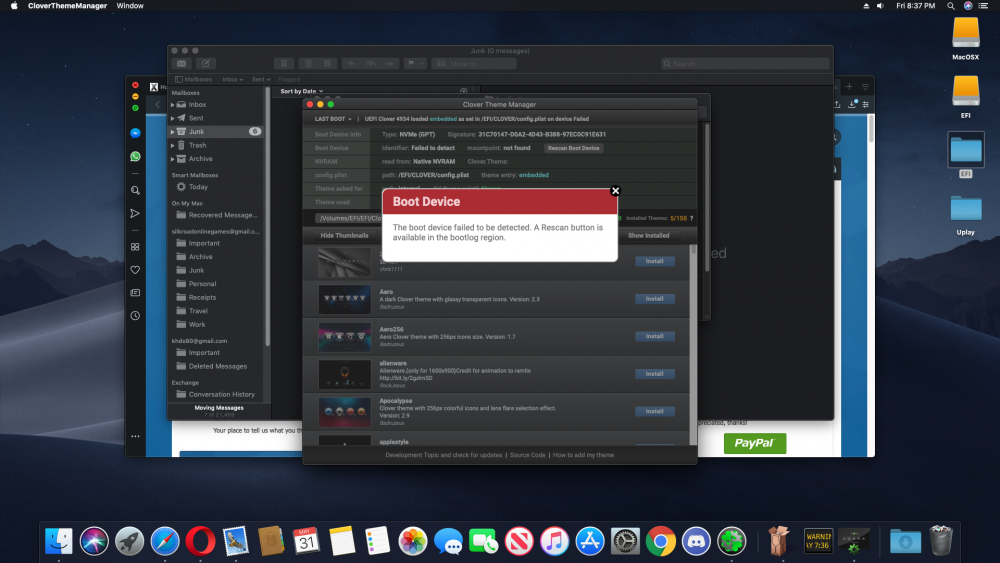
Task: Click the Opera sidebar history clock icon
Action: [x=135, y=316]
